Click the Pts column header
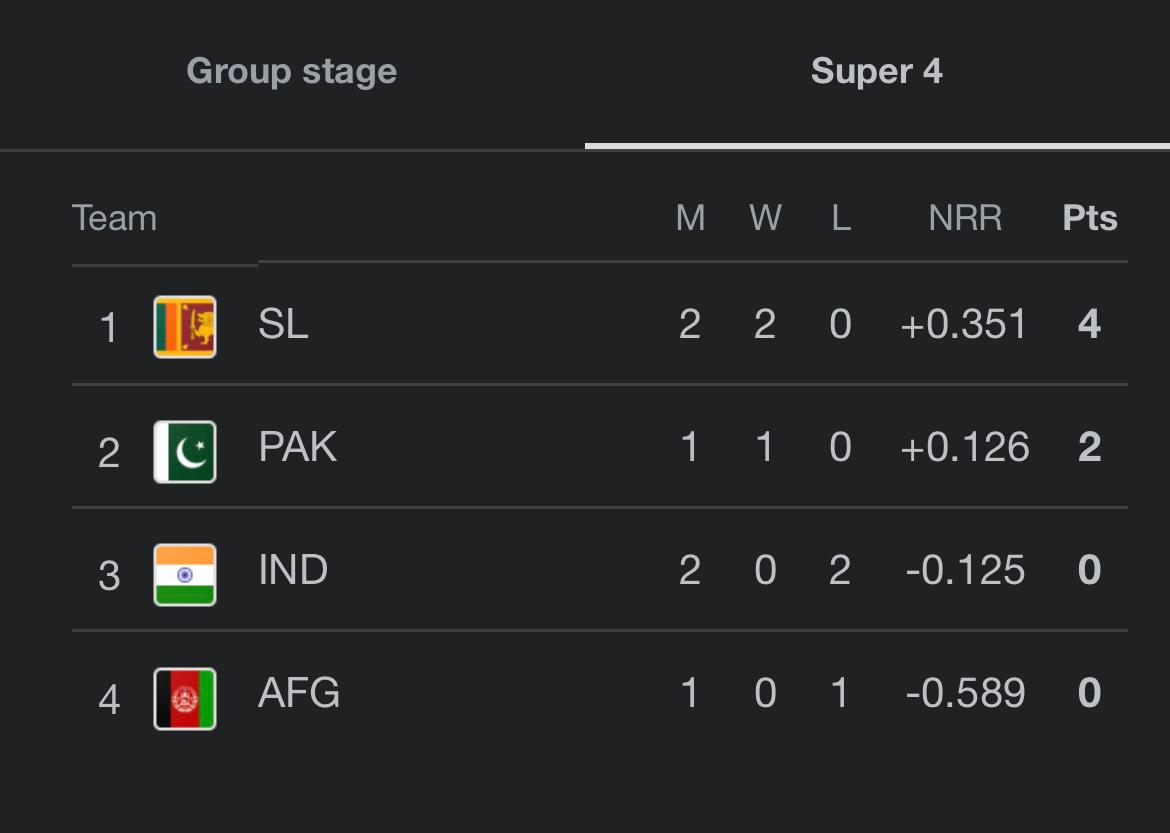The height and width of the screenshot is (833, 1170). (1089, 218)
